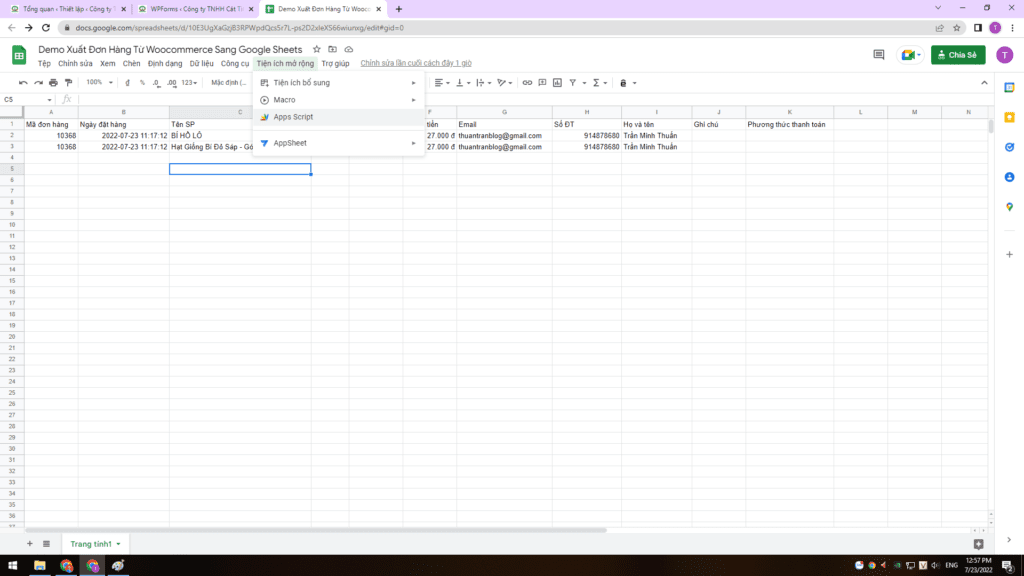Expand the Macro submenu
The height and width of the screenshot is (576, 1024).
(338, 100)
